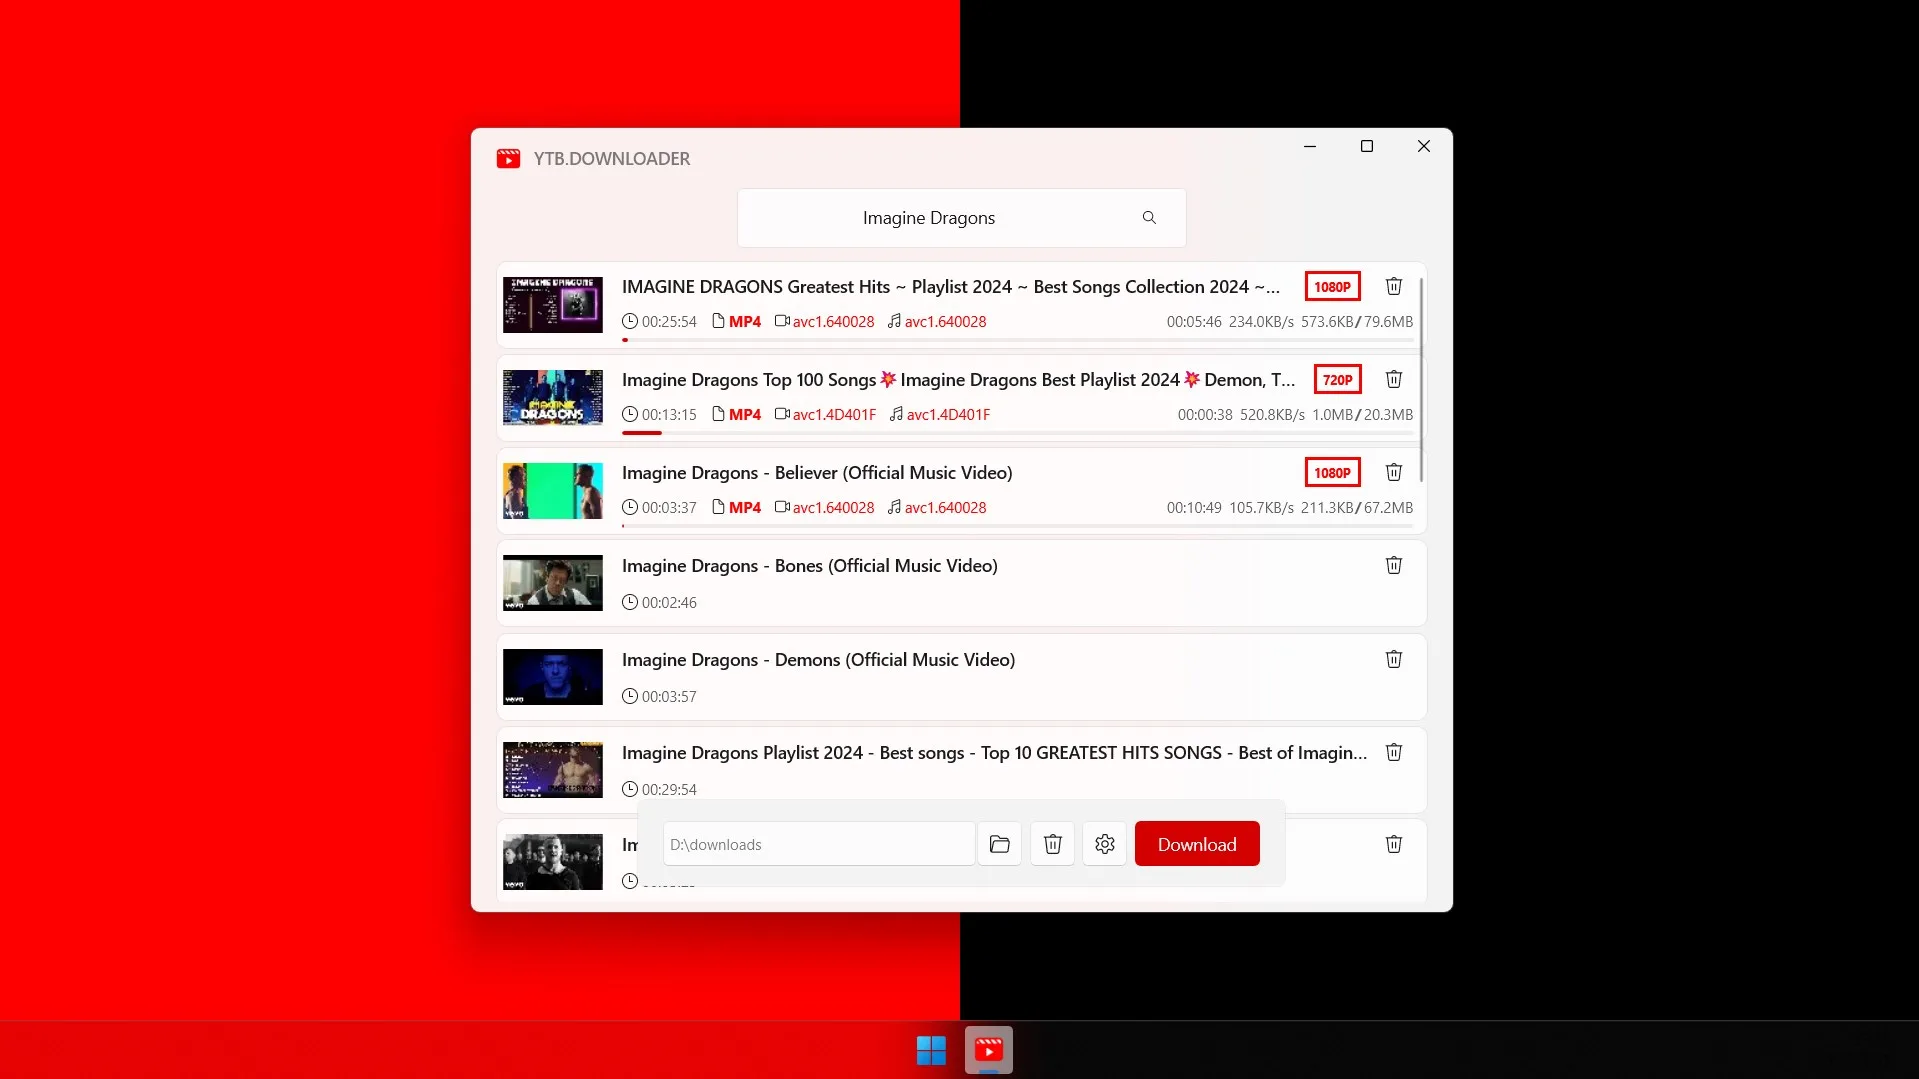
Task: Delete the Imagine Dragons Top 100 Songs entry
Action: (1393, 379)
